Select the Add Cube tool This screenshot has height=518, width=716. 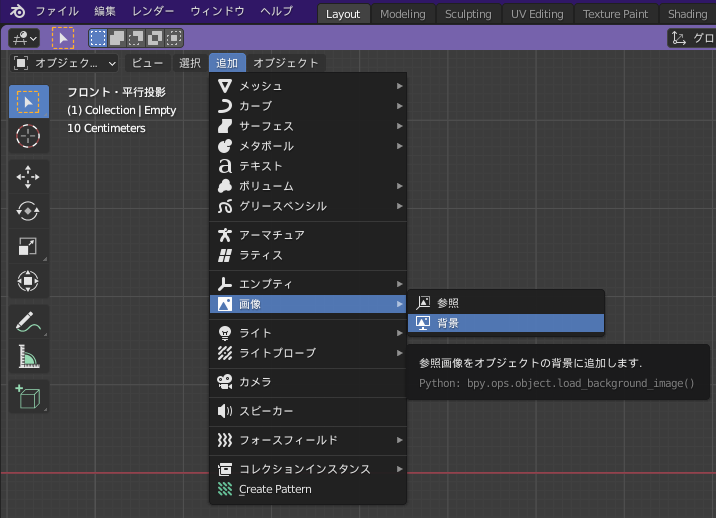click(x=28, y=396)
